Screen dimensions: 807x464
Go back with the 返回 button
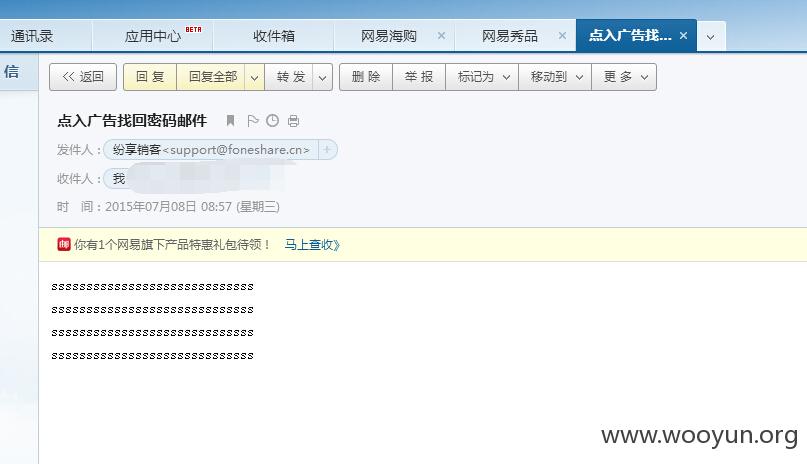coord(83,77)
